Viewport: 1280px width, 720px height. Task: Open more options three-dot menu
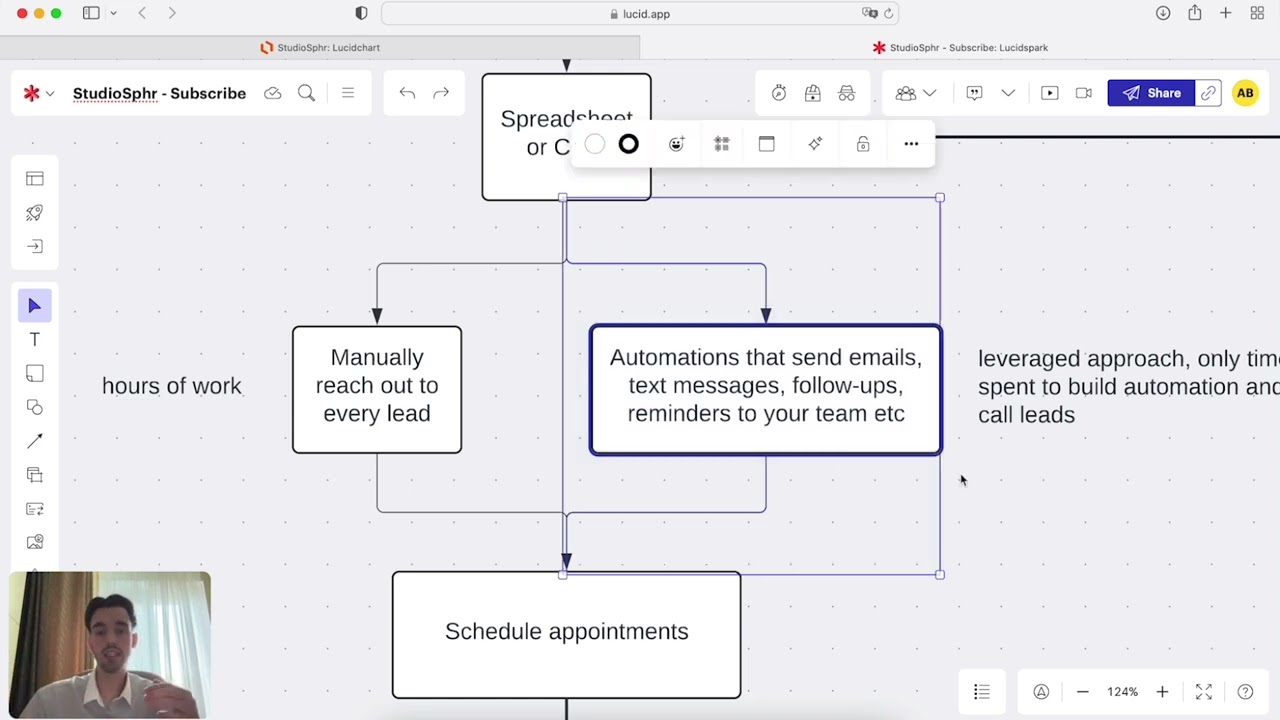point(911,144)
